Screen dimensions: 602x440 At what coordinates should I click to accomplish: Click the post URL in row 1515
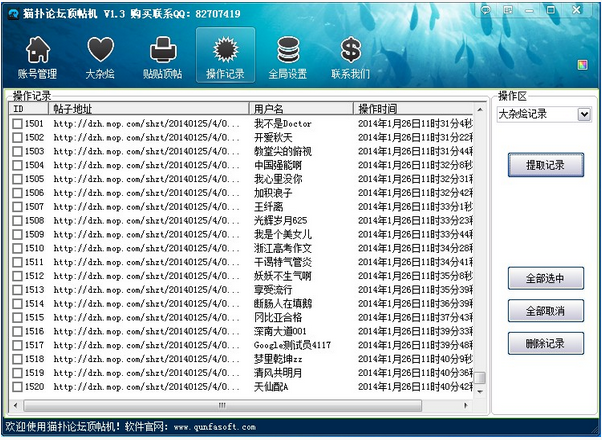coord(147,318)
